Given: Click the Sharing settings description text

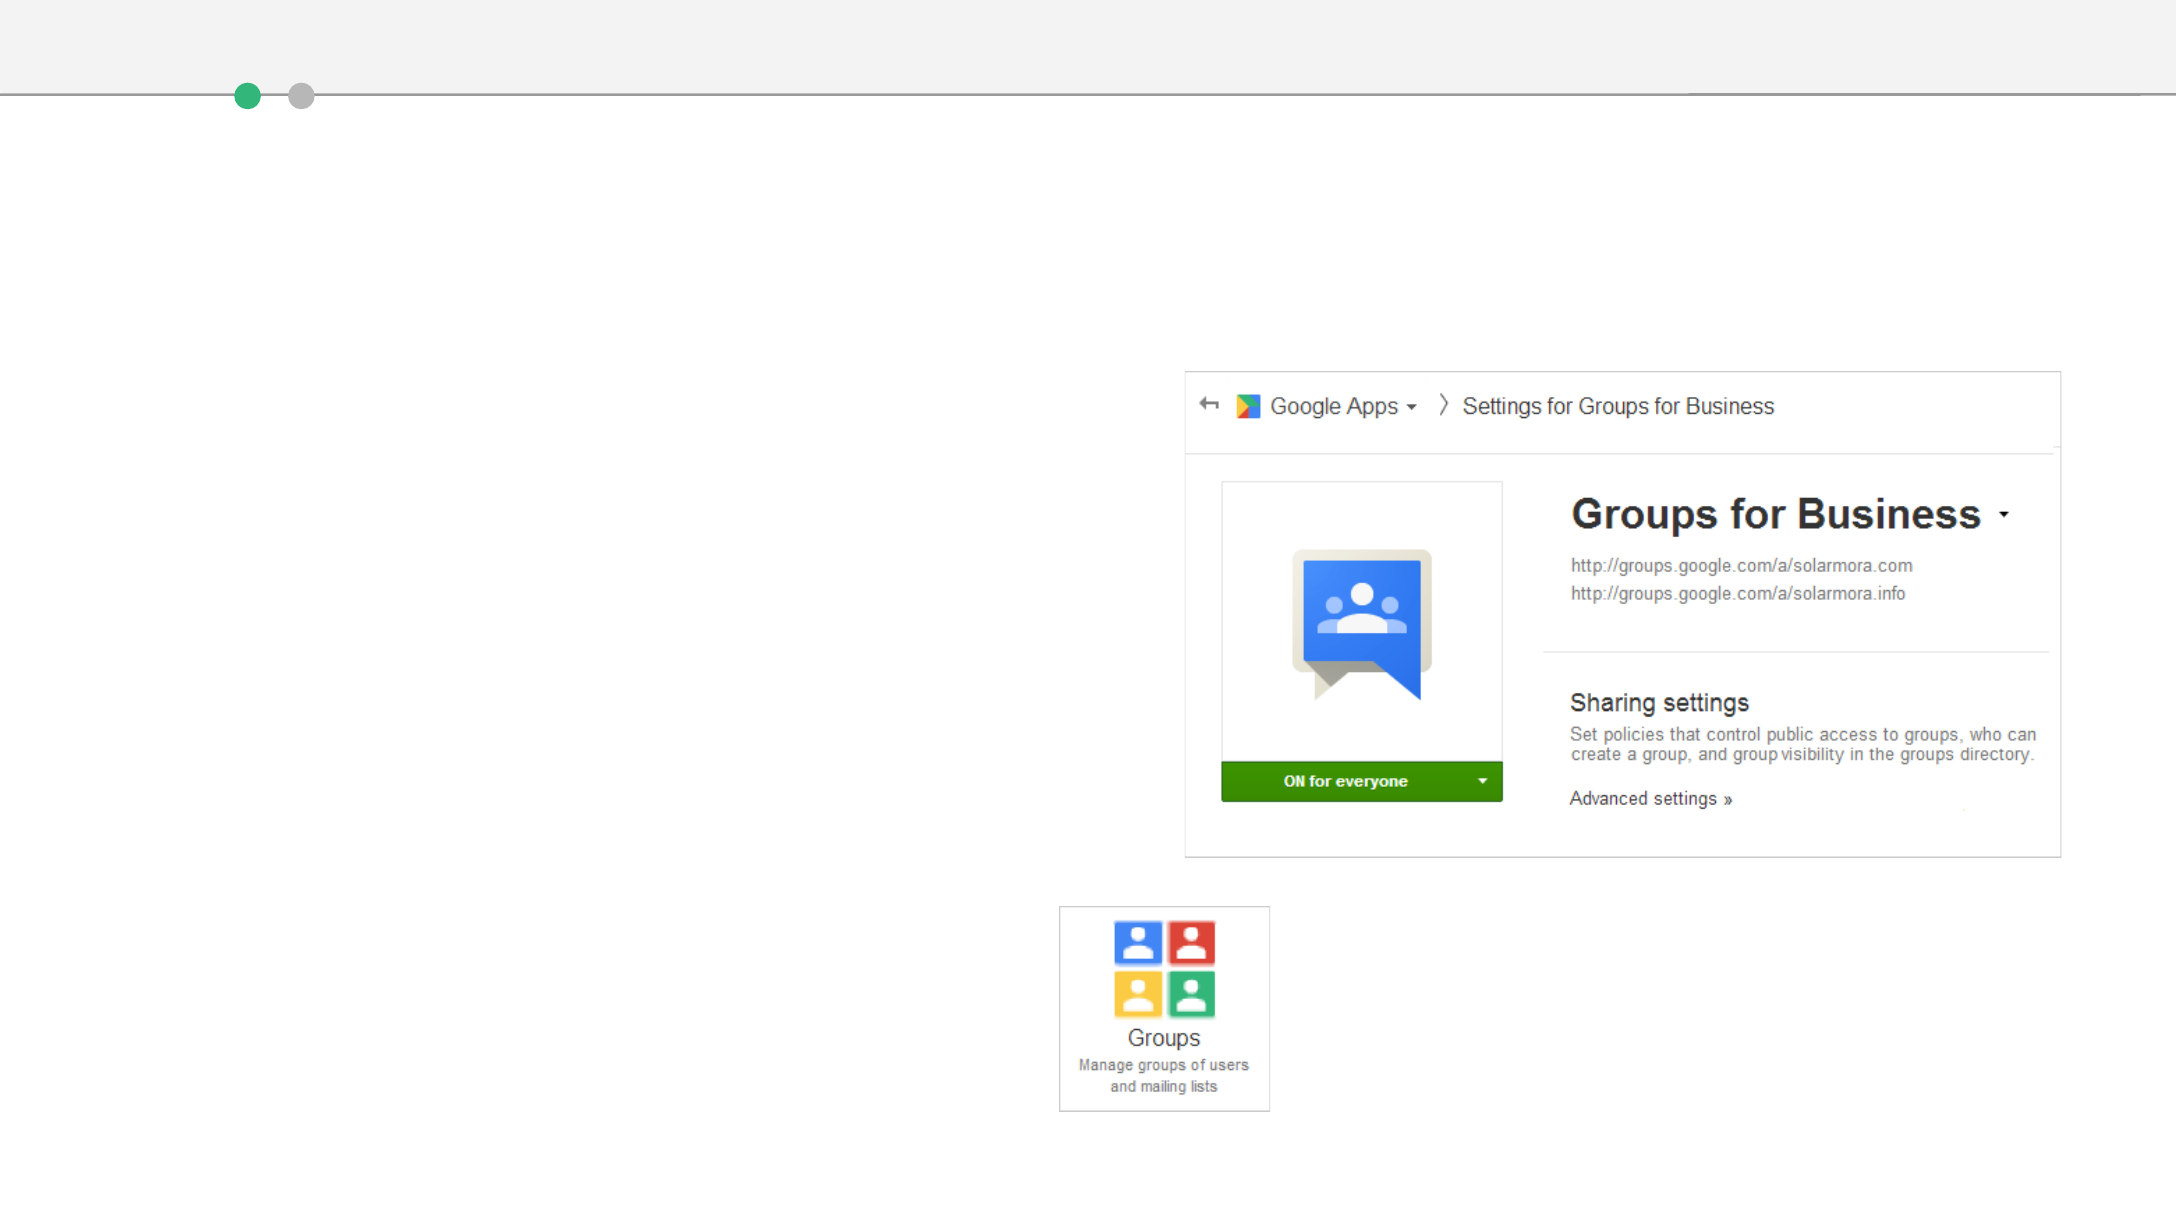Looking at the screenshot, I should pyautogui.click(x=1803, y=744).
